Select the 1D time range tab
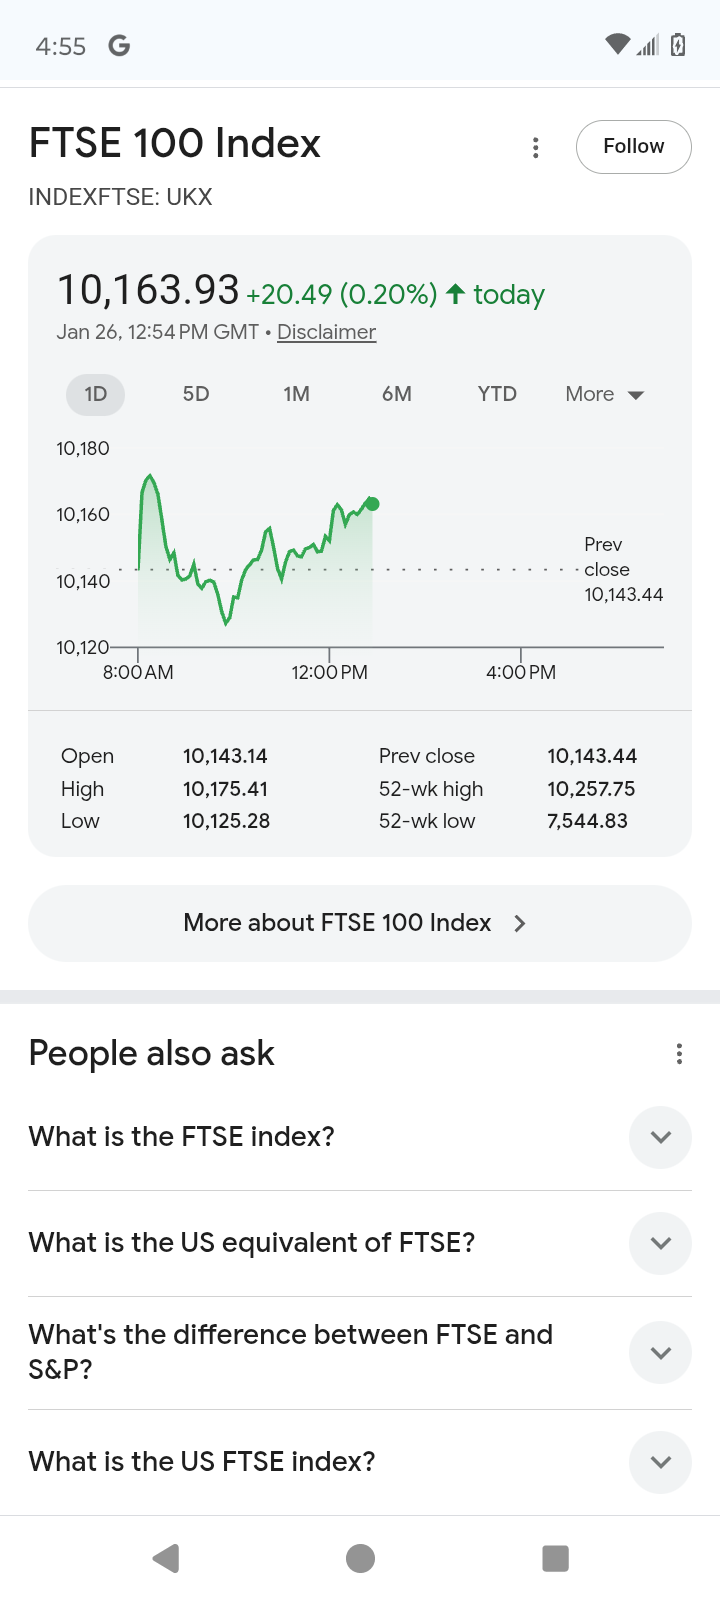This screenshot has height=1600, width=720. [x=96, y=394]
